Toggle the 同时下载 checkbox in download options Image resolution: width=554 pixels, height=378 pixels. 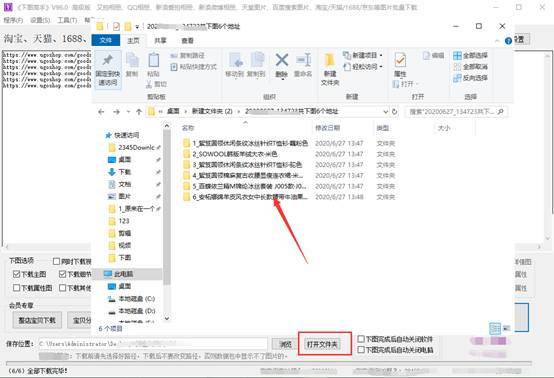(56, 261)
